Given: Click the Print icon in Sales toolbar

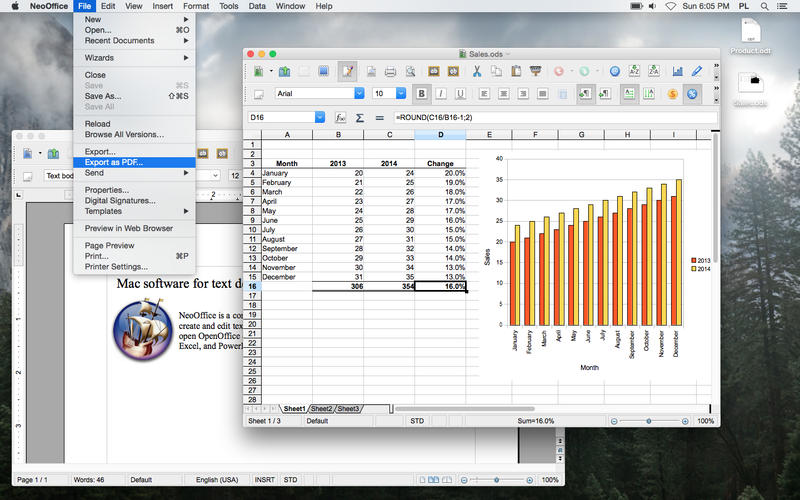Looking at the screenshot, I should click(x=391, y=72).
